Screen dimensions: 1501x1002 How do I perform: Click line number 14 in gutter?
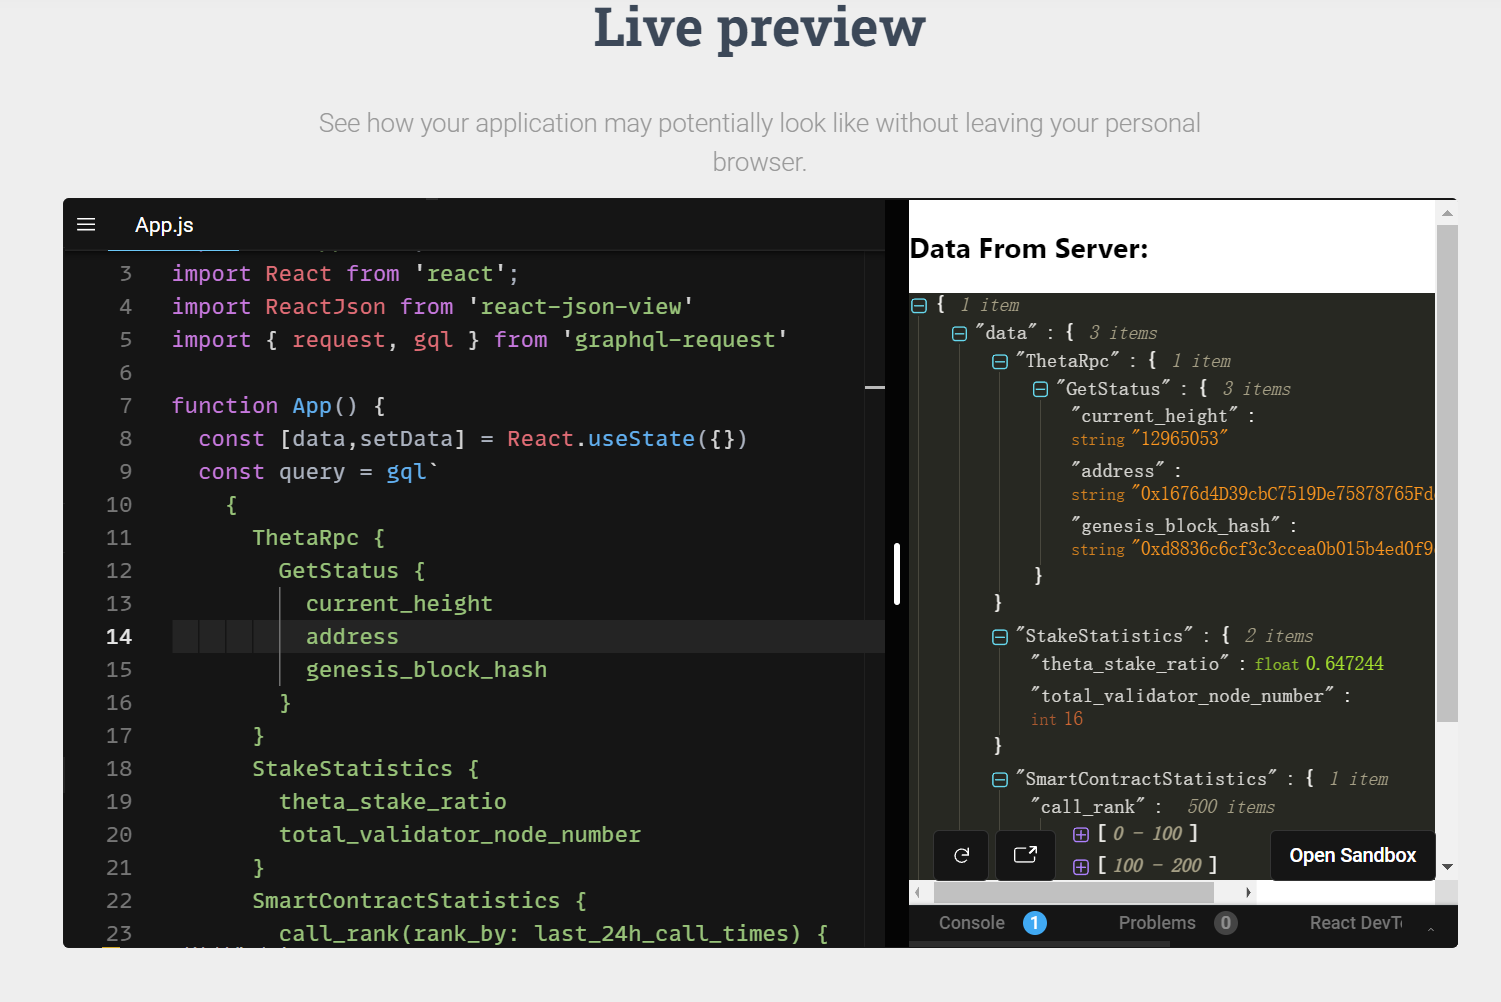119,637
